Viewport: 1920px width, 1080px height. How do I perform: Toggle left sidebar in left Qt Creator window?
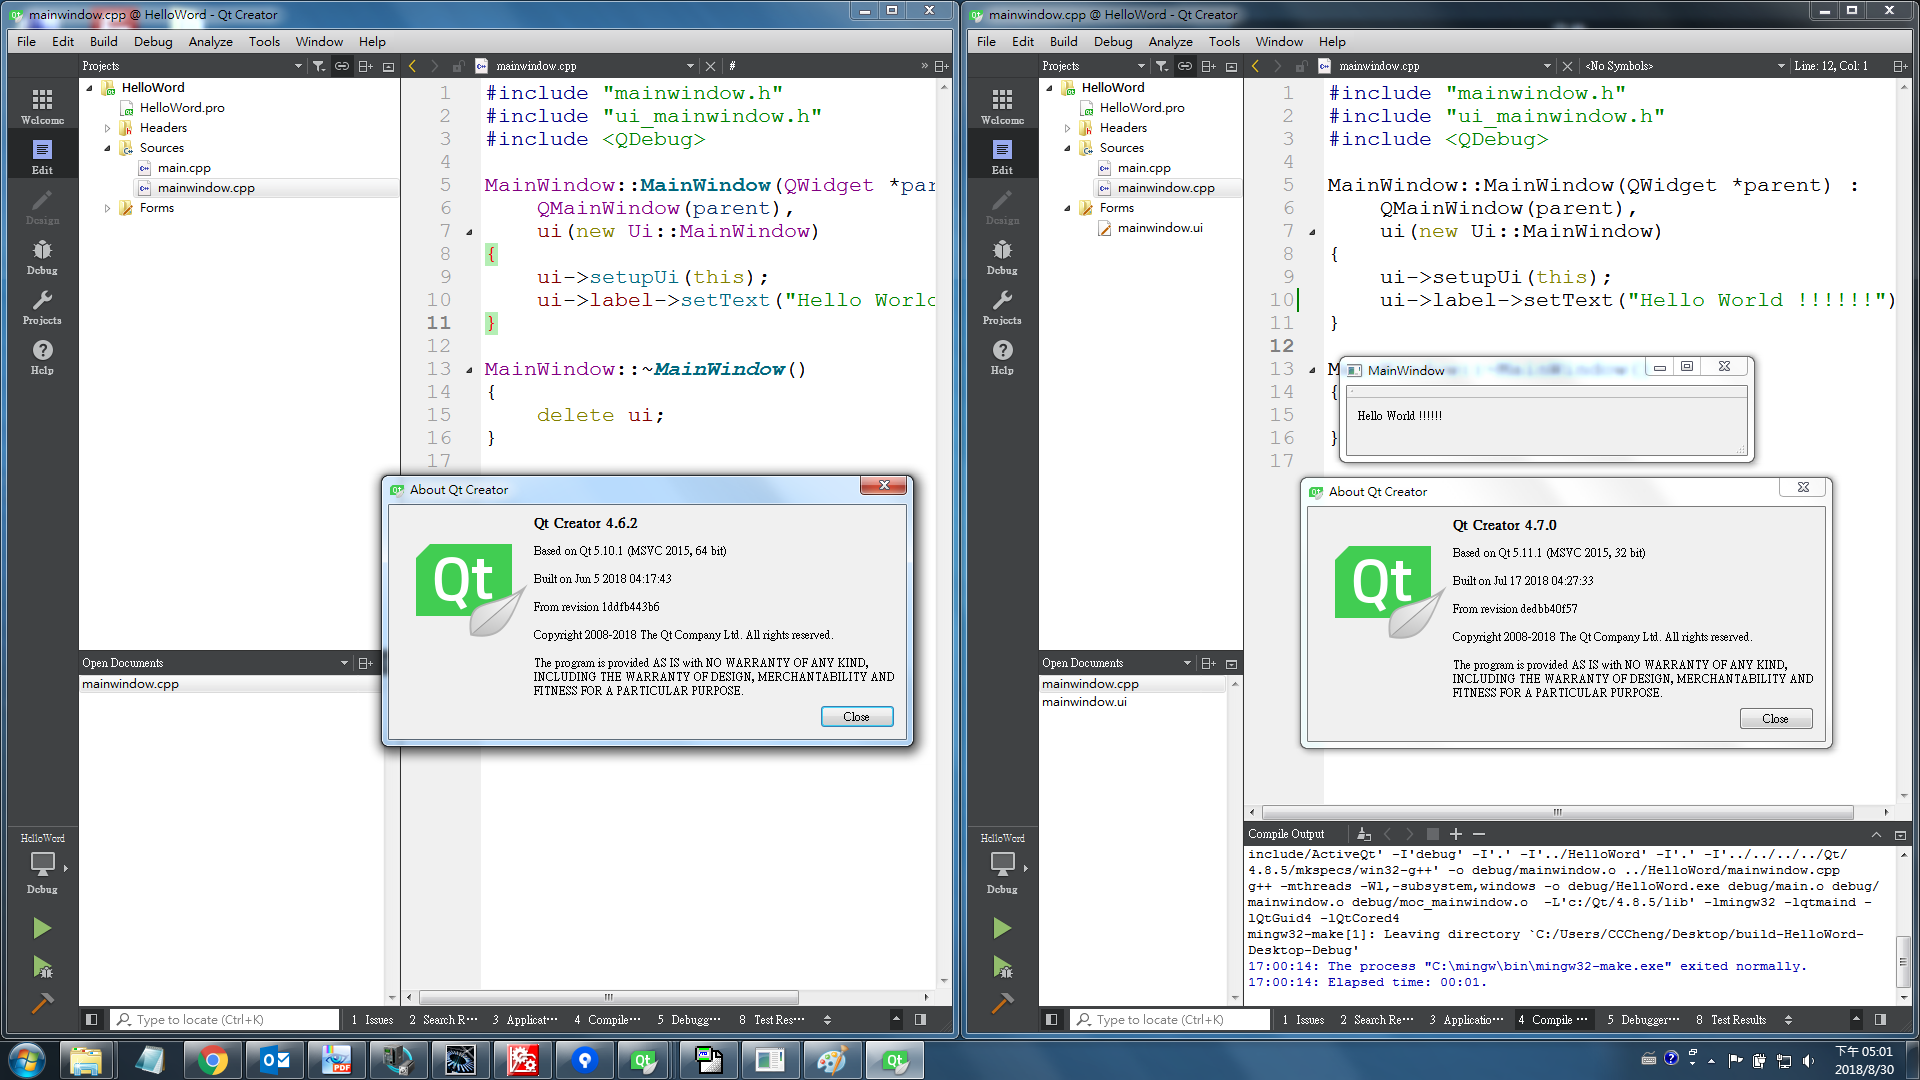[91, 1020]
